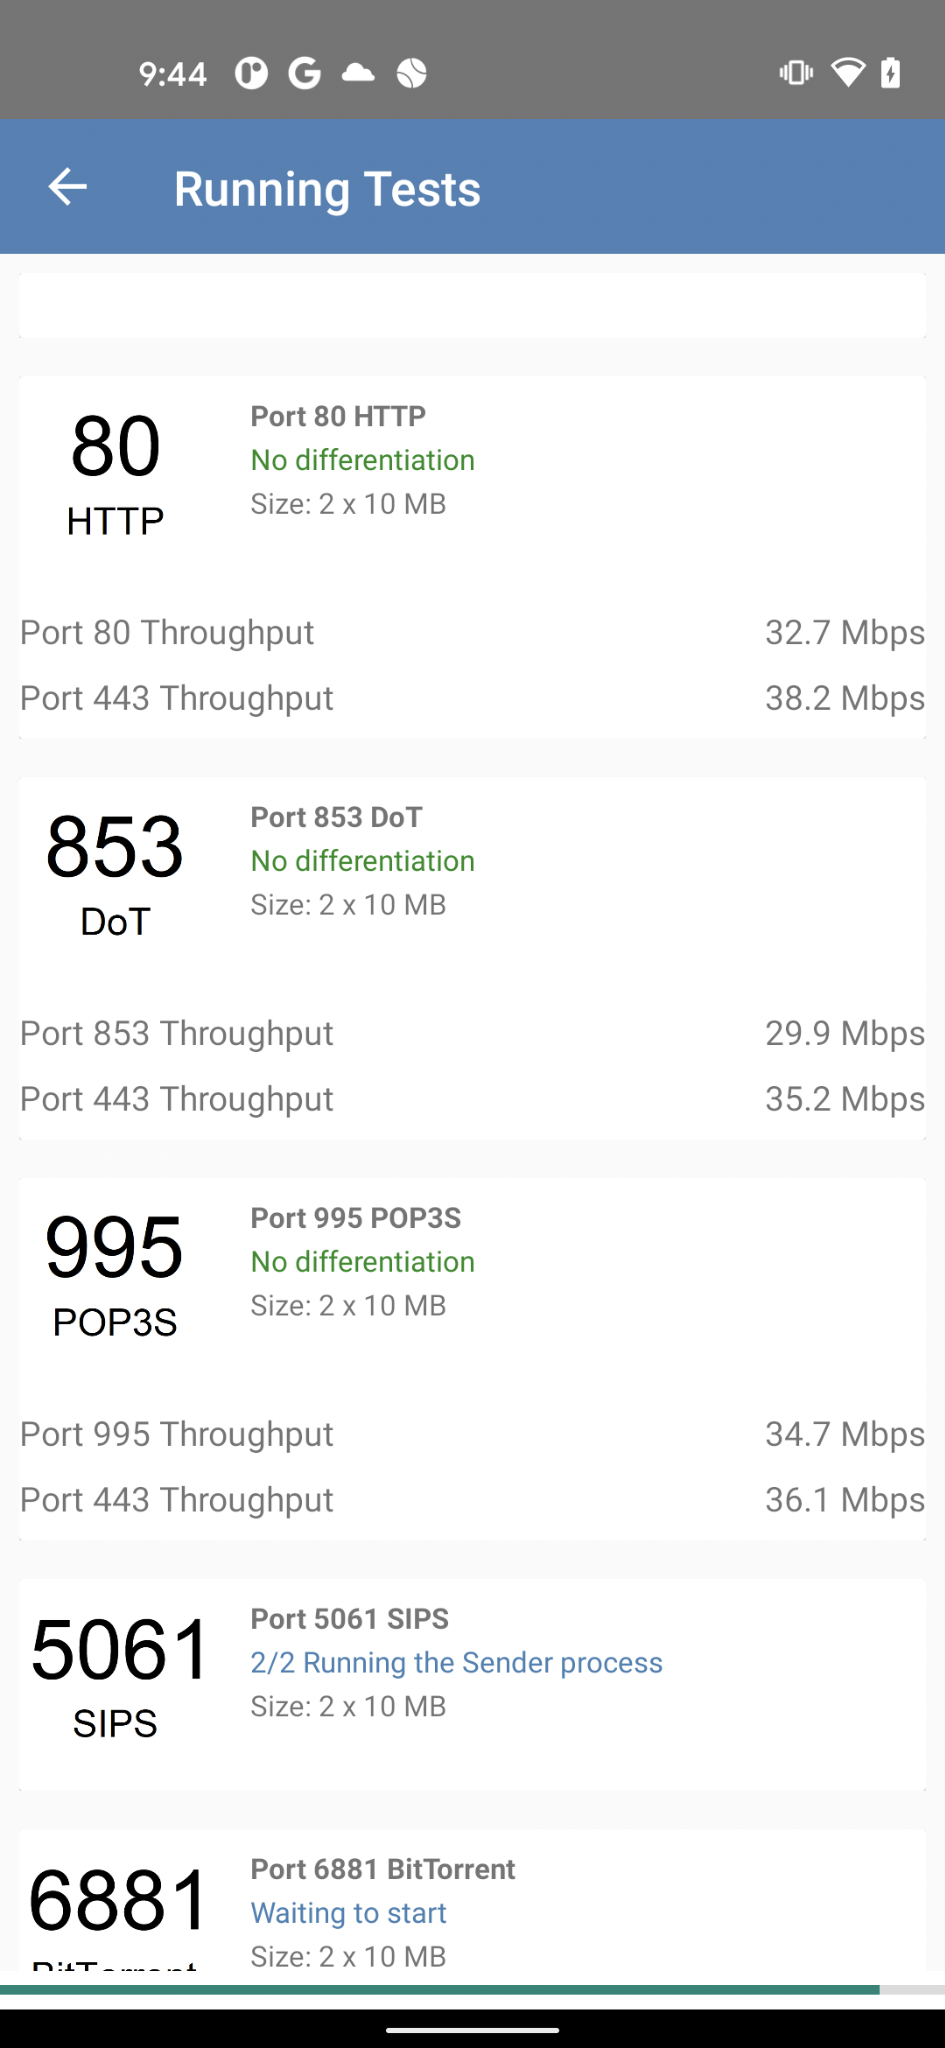
Task: Tap the battery charging status icon
Action: click(890, 73)
